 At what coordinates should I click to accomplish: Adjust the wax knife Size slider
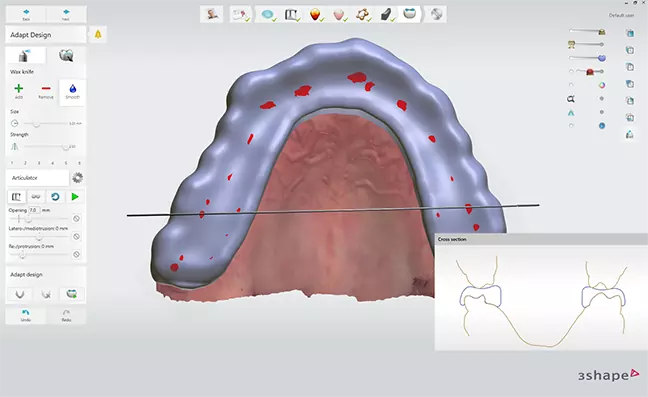[45, 124]
